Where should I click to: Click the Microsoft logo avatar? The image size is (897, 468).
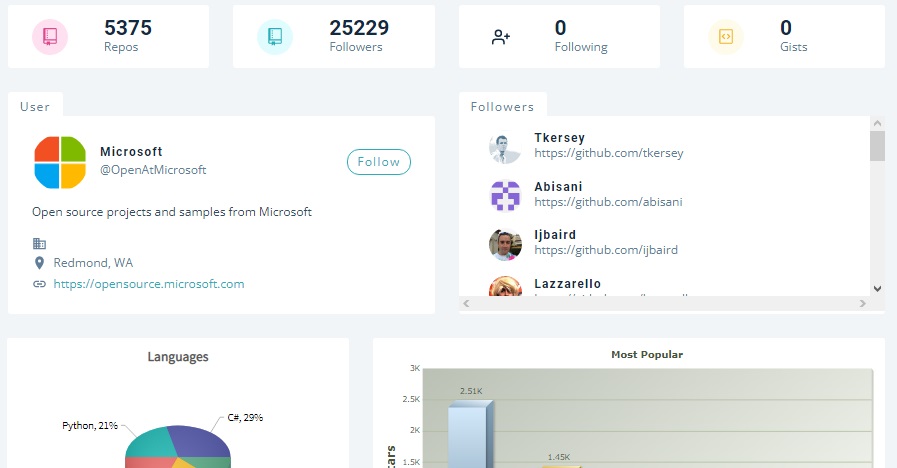point(59,162)
